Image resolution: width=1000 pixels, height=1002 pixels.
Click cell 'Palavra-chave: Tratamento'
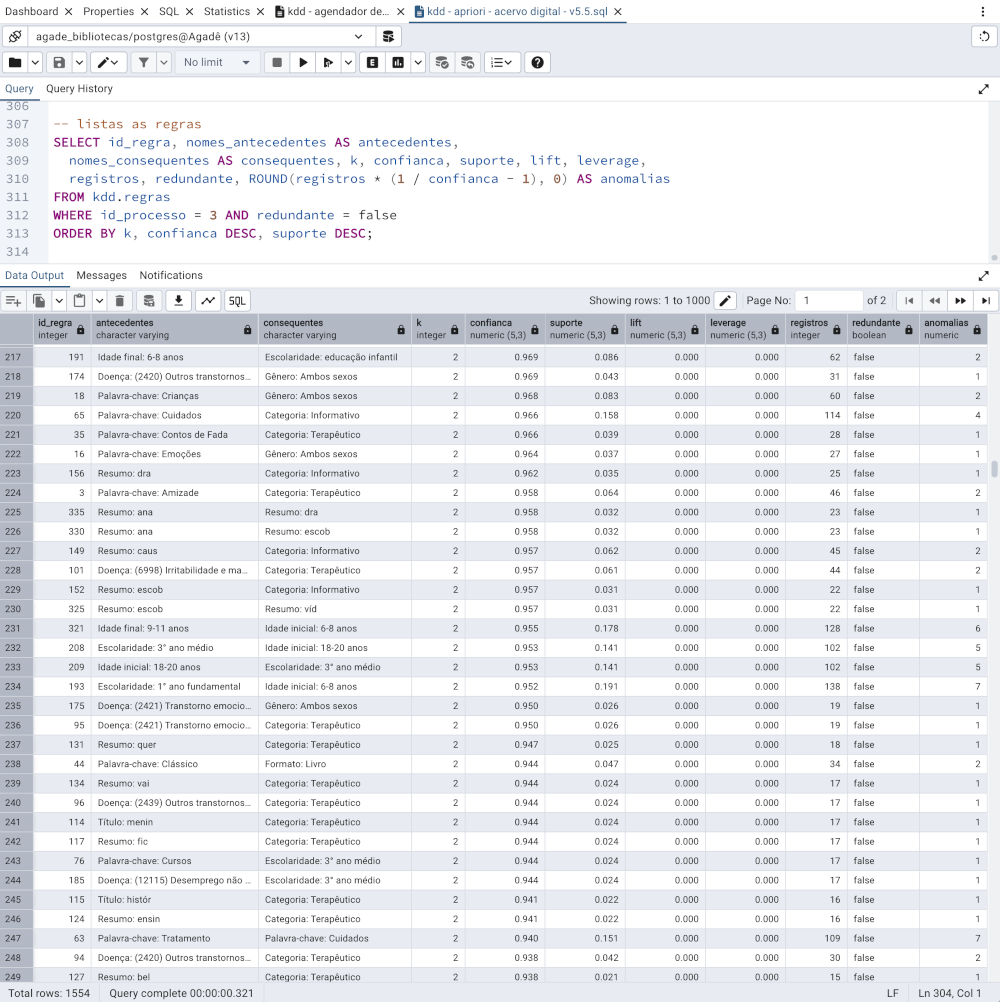(174, 939)
